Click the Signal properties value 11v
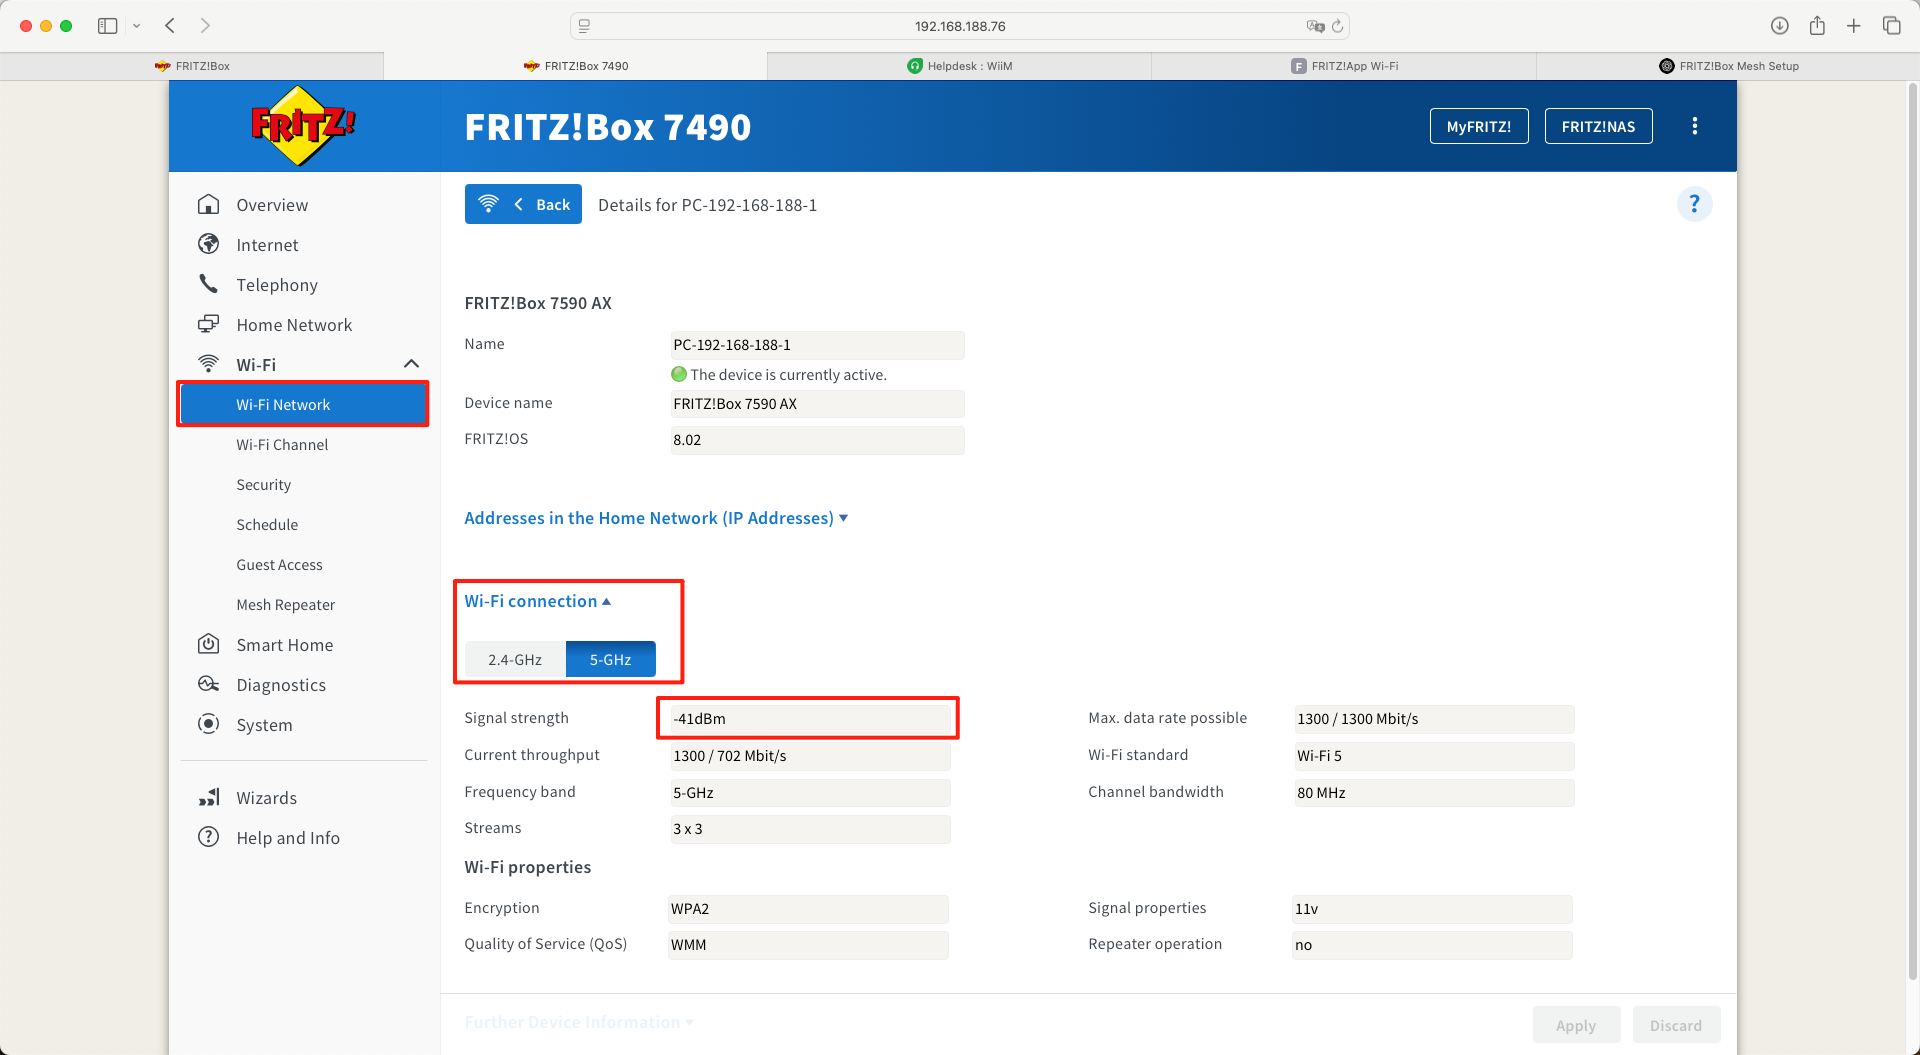This screenshot has width=1920, height=1055. pos(1432,909)
